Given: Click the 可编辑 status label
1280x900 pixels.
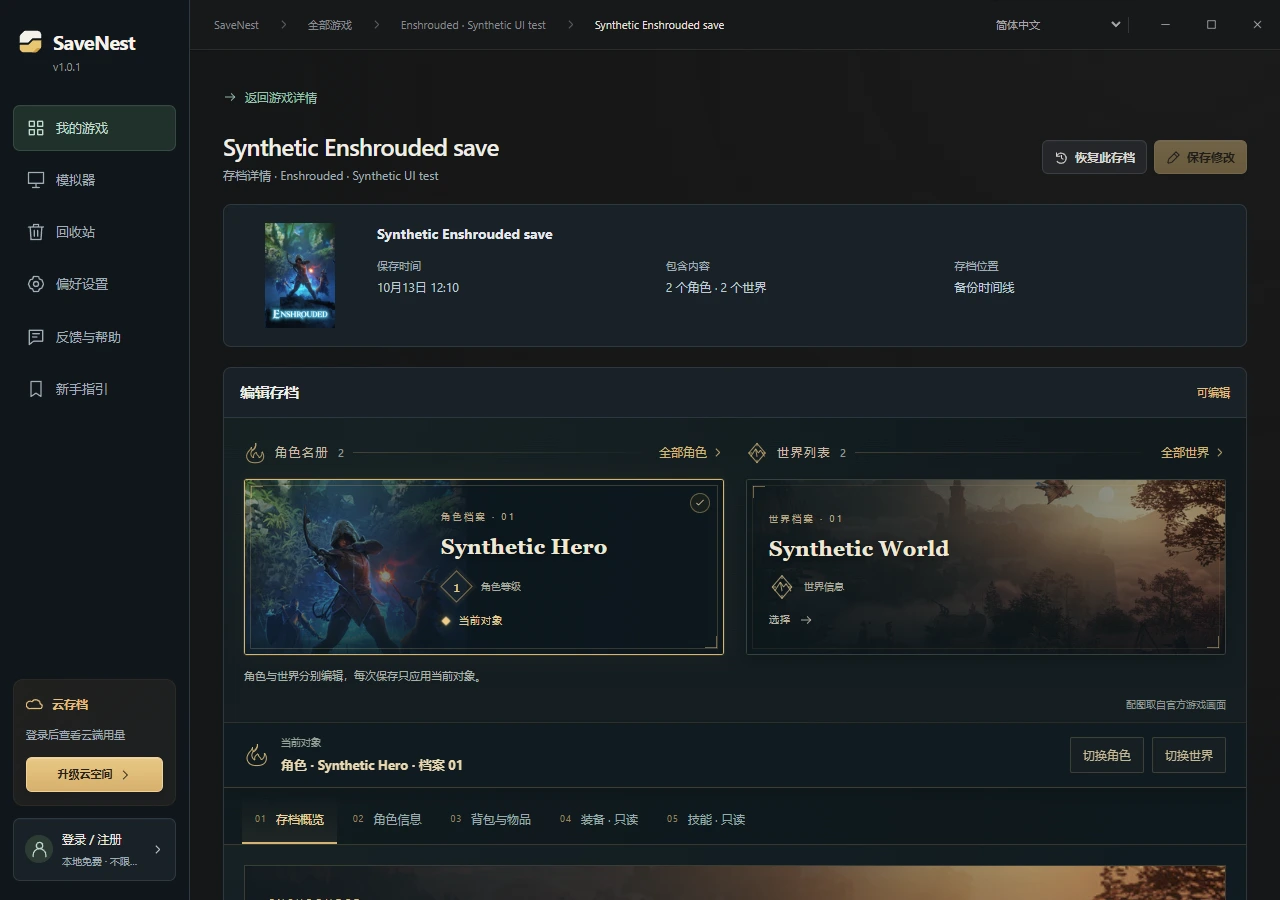Looking at the screenshot, I should click(x=1213, y=393).
